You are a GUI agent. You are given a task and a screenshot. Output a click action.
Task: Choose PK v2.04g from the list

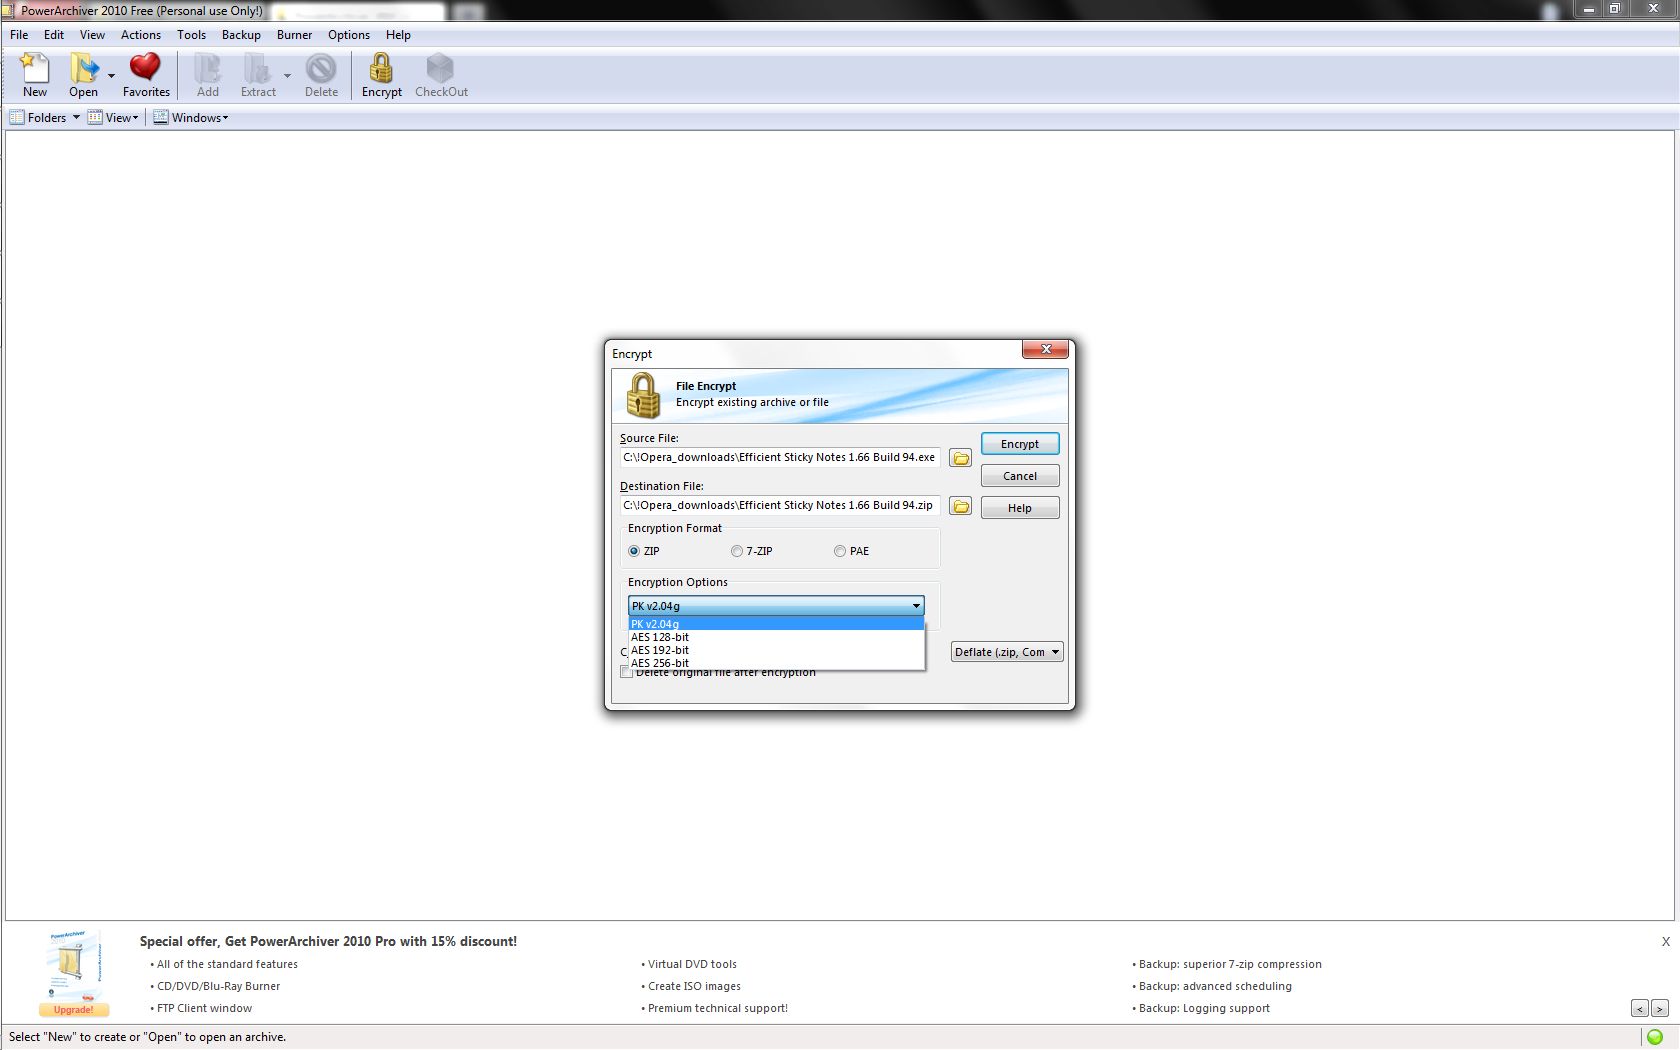pyautogui.click(x=776, y=624)
